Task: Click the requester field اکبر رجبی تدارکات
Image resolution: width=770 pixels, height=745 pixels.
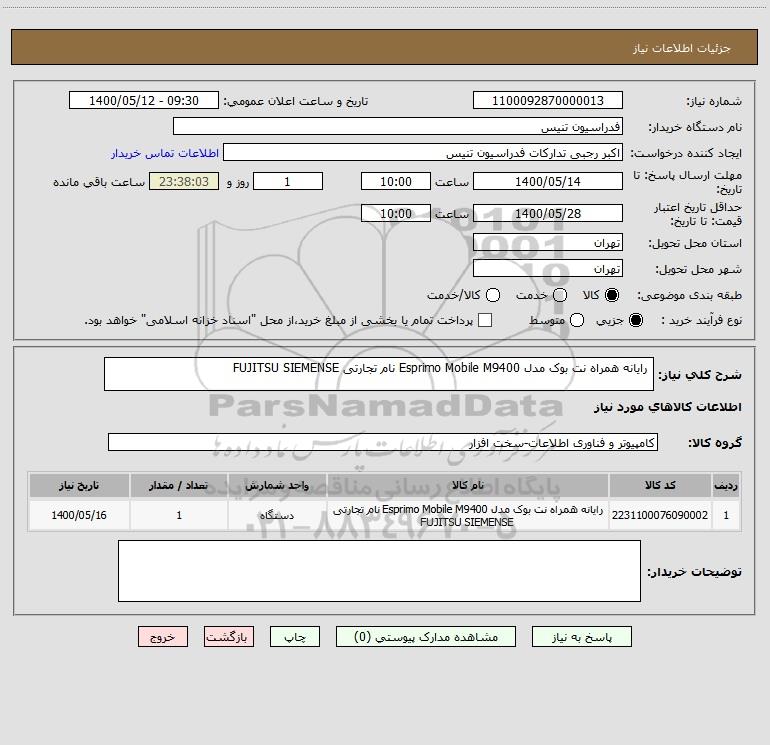Action: click(x=423, y=153)
